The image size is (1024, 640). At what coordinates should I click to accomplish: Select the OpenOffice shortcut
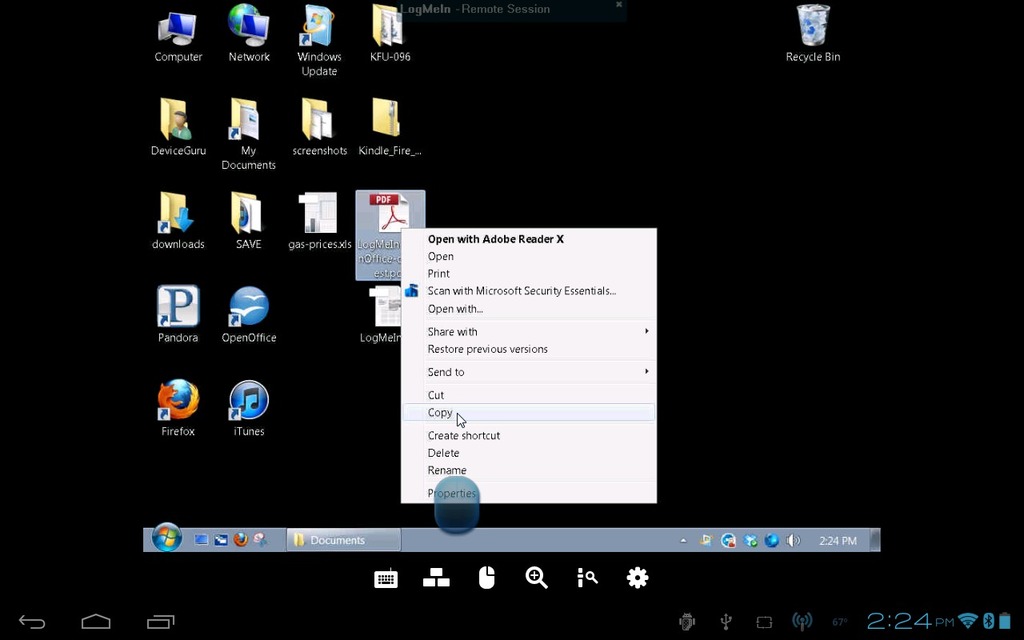(249, 314)
